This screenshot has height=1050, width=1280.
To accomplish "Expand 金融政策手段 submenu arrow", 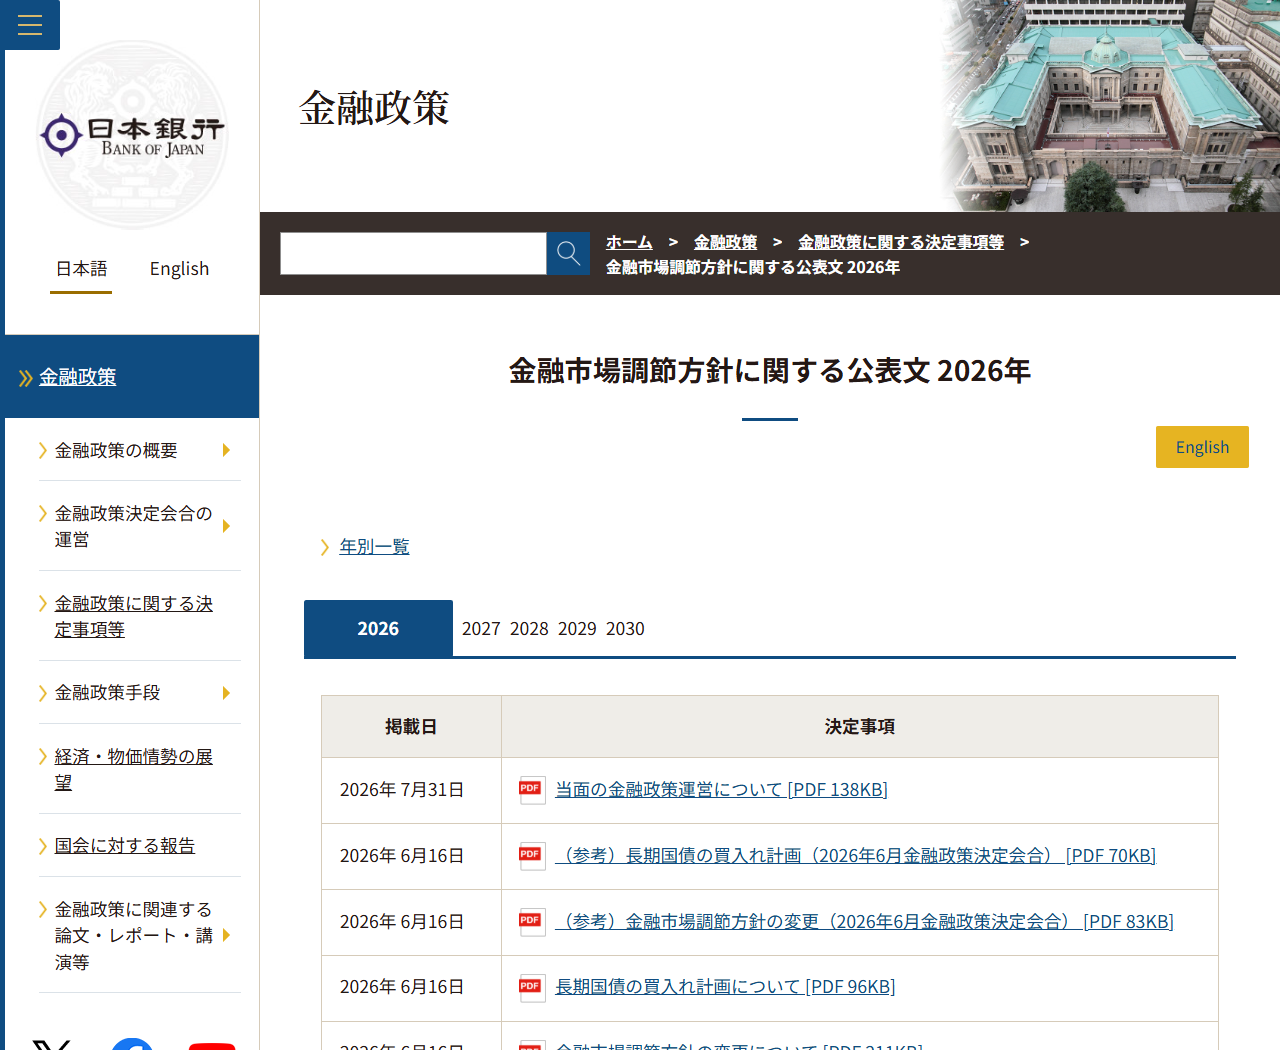I will (227, 693).
